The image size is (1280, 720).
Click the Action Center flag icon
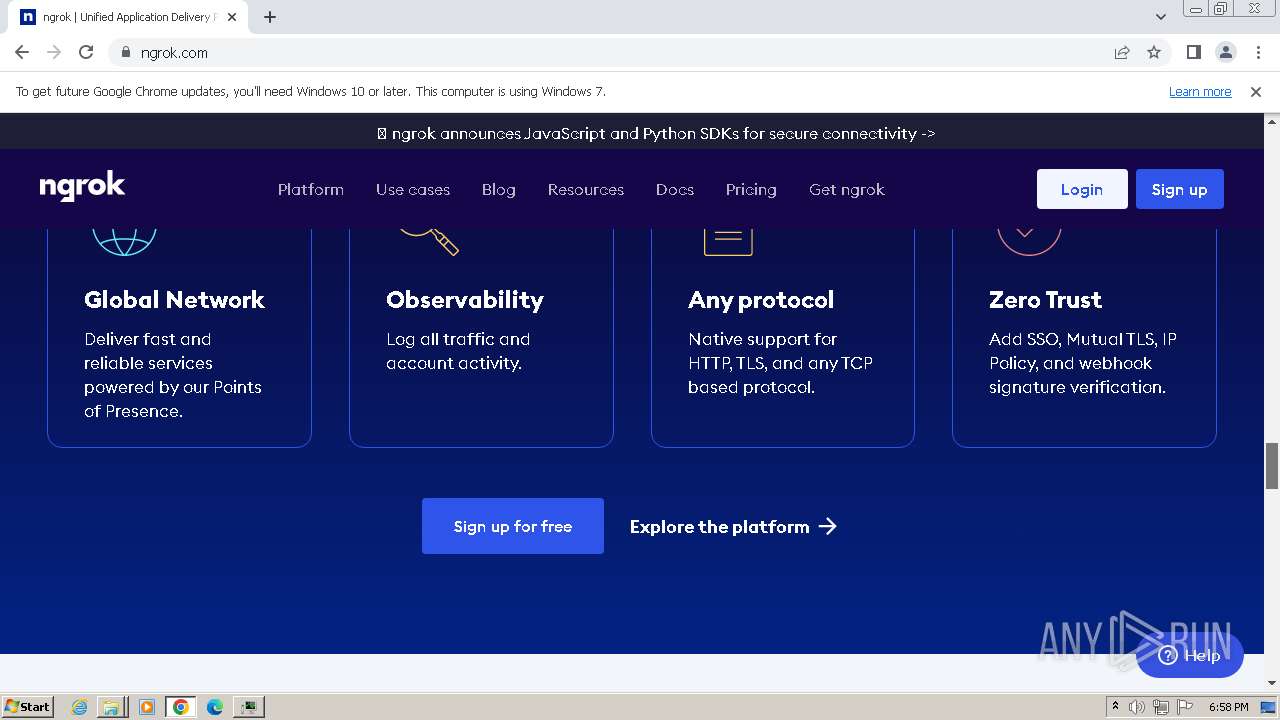pos(1184,707)
